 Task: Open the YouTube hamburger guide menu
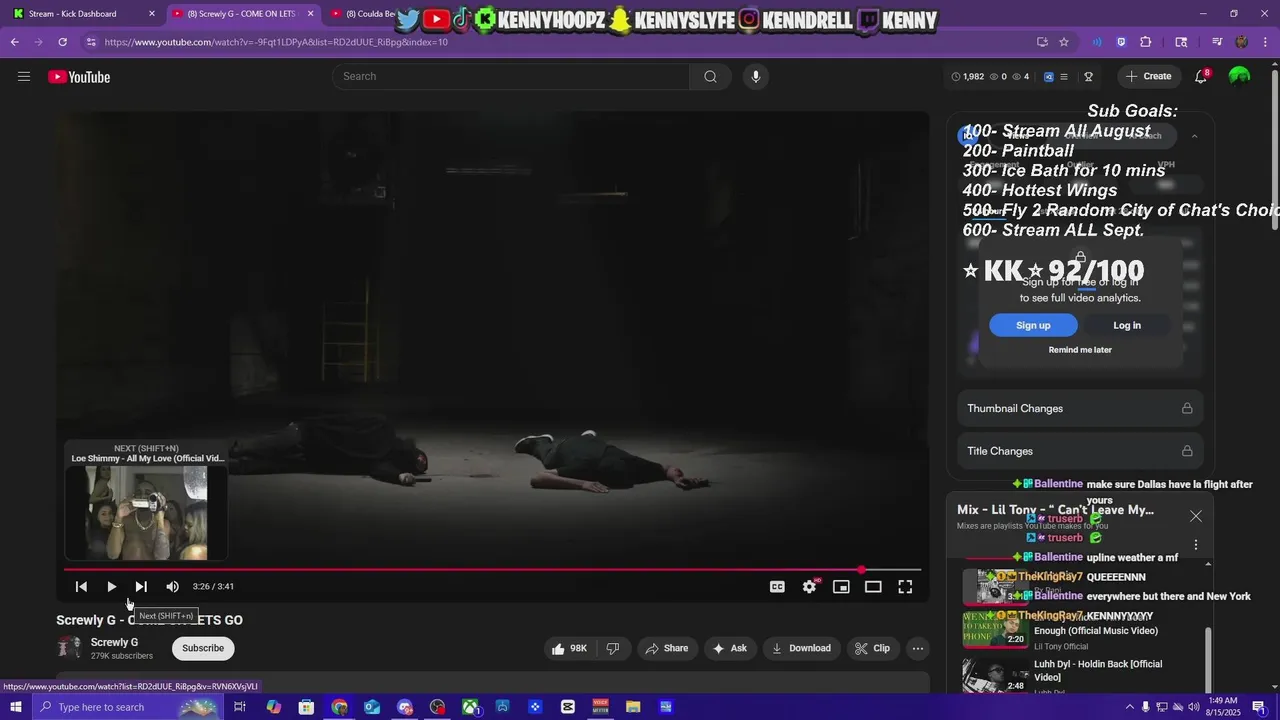click(24, 77)
